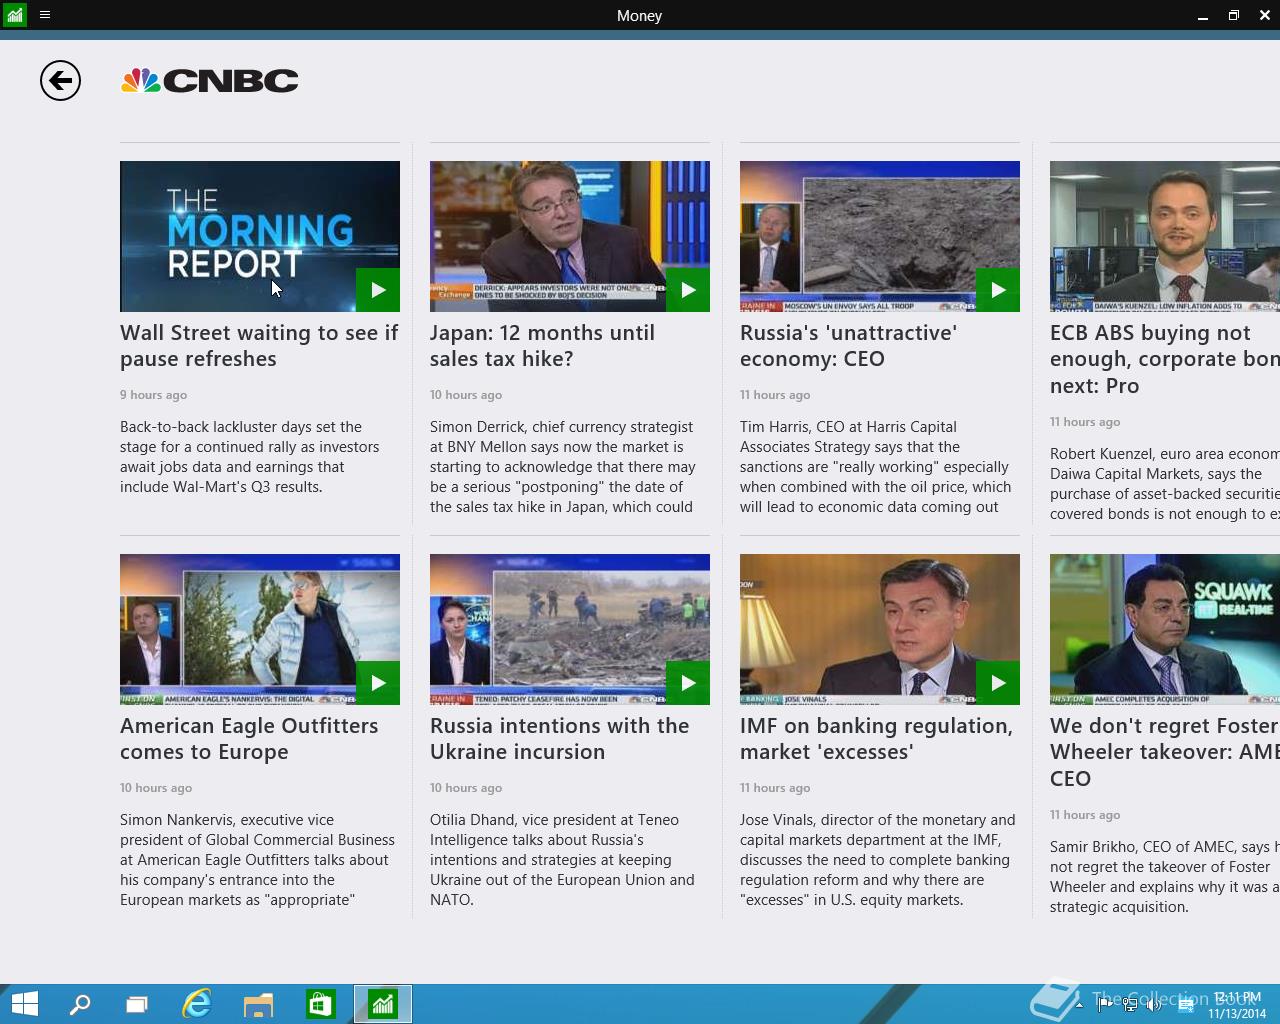Select the Robert Kuenzel Daiwa summary text

[x=1165, y=484]
